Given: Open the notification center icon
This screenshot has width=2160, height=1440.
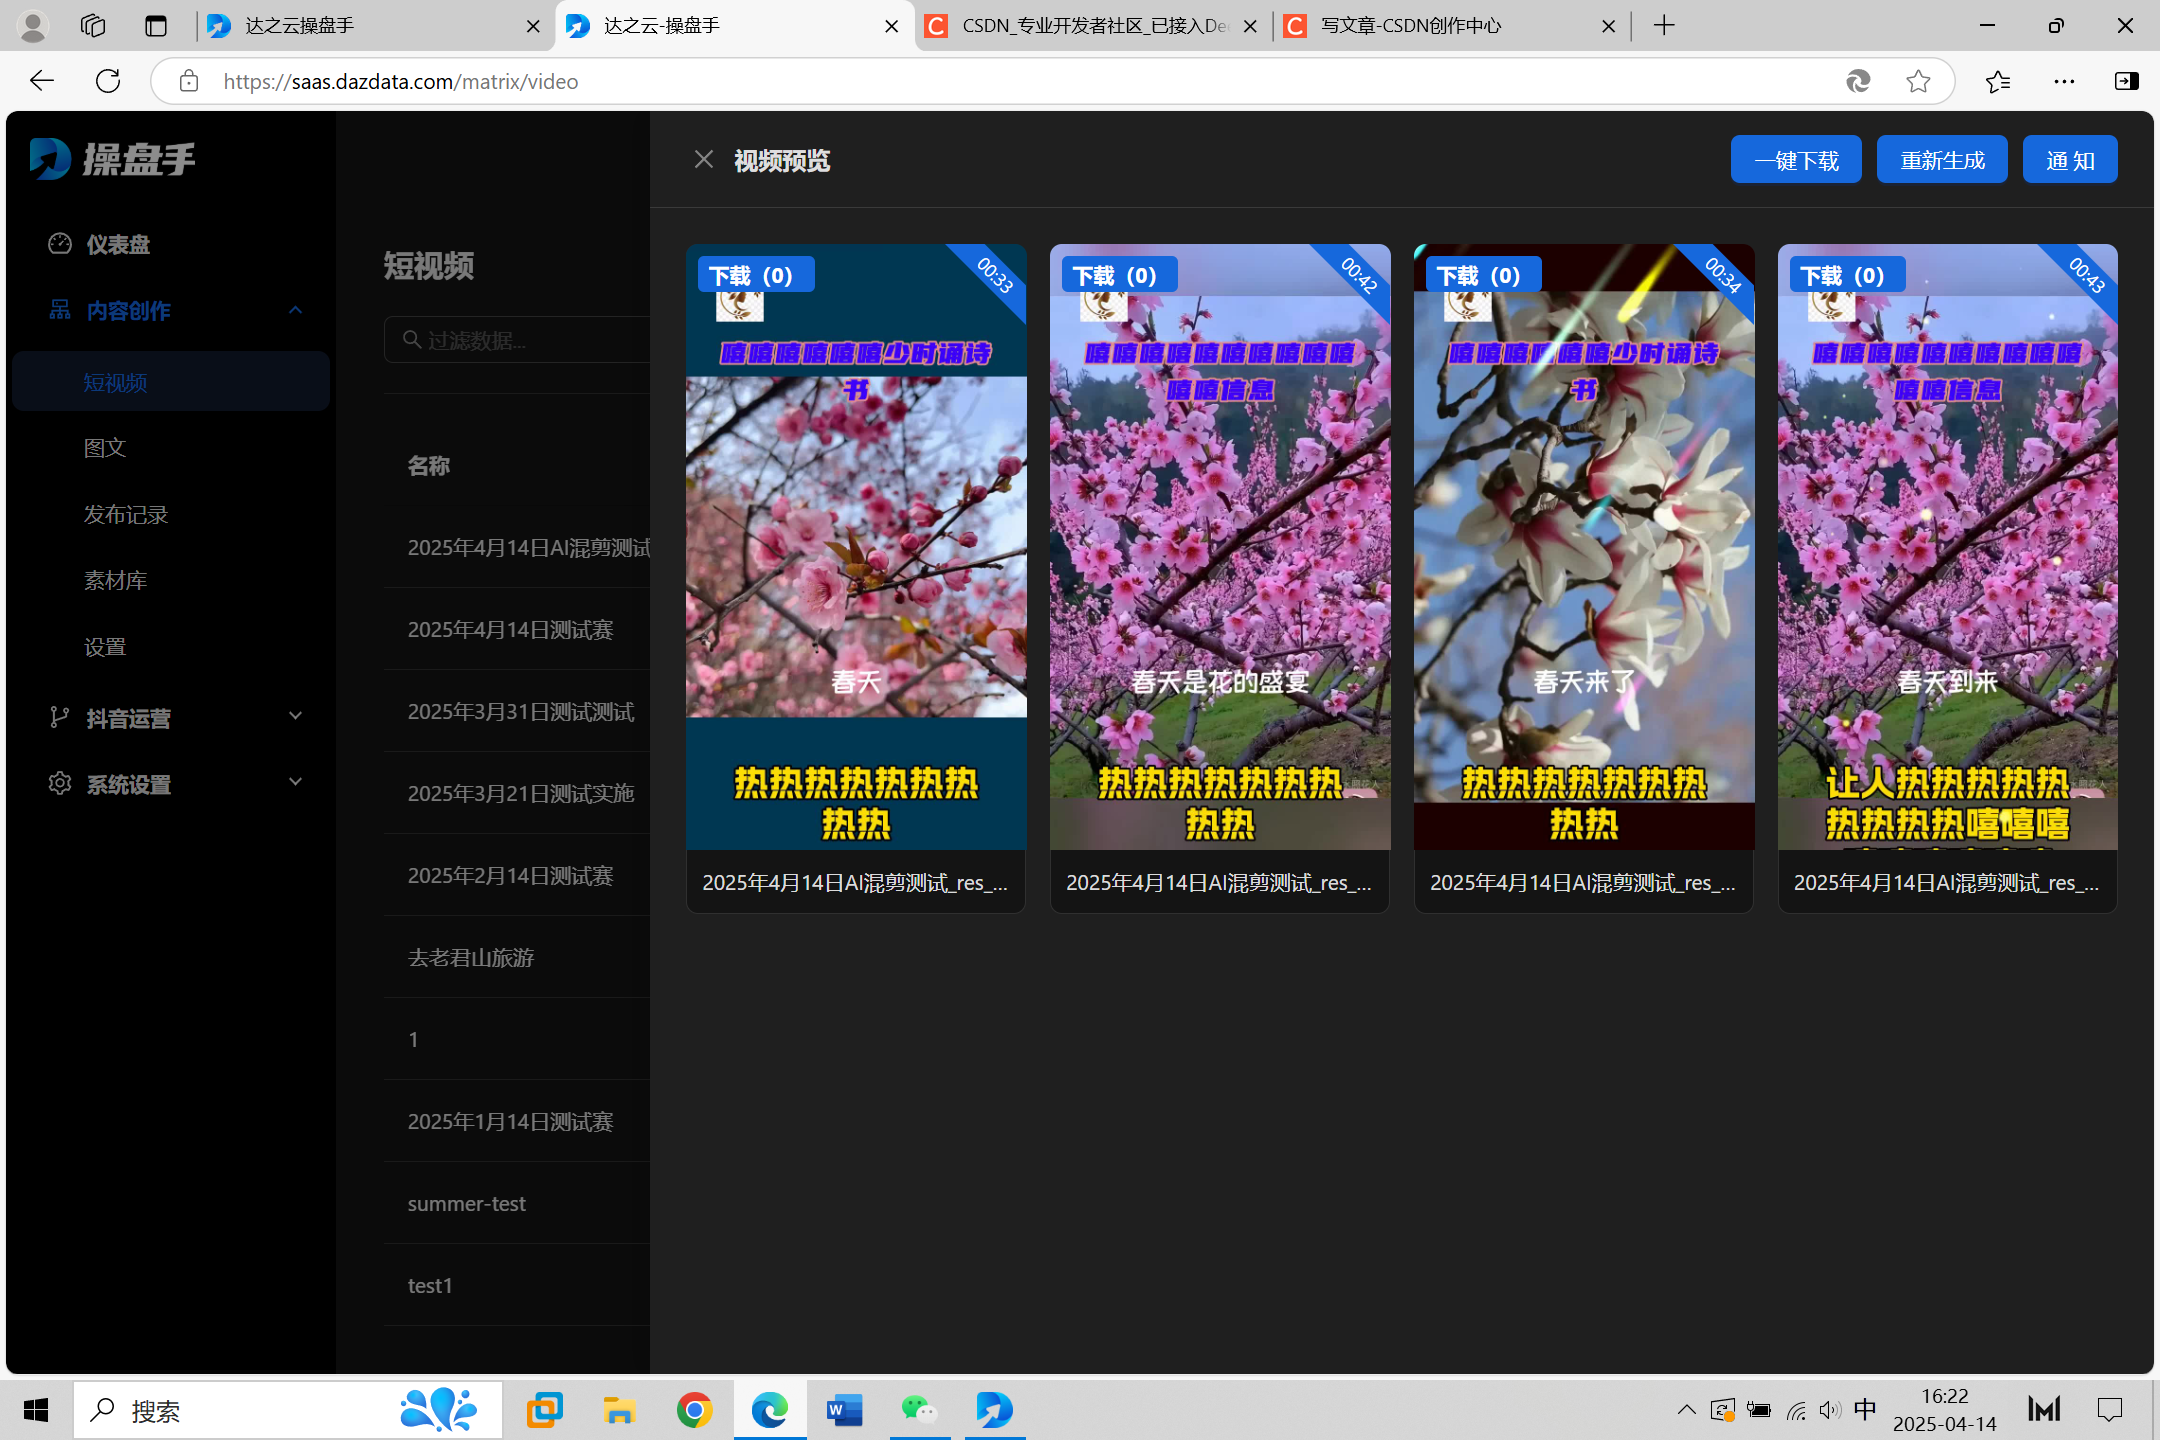Looking at the screenshot, I should point(2110,1410).
